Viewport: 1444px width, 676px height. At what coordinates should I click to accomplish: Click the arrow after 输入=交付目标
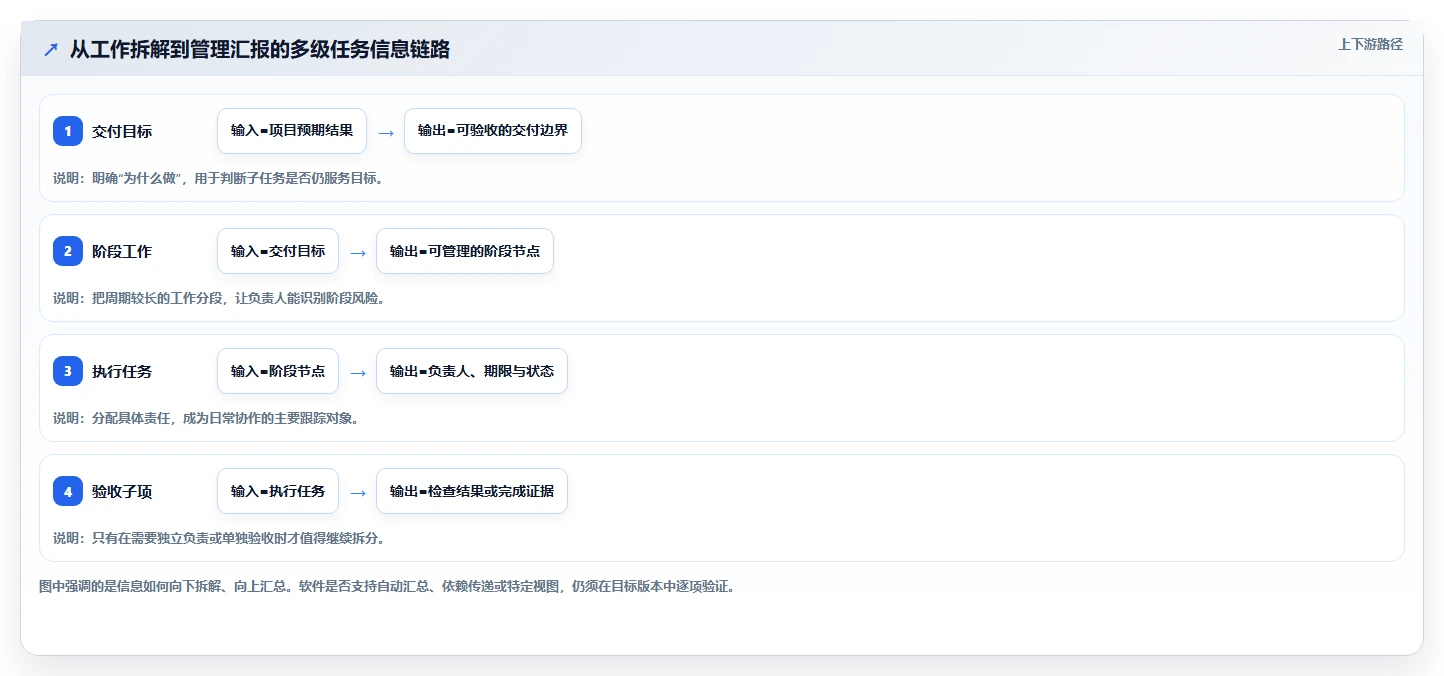[358, 252]
